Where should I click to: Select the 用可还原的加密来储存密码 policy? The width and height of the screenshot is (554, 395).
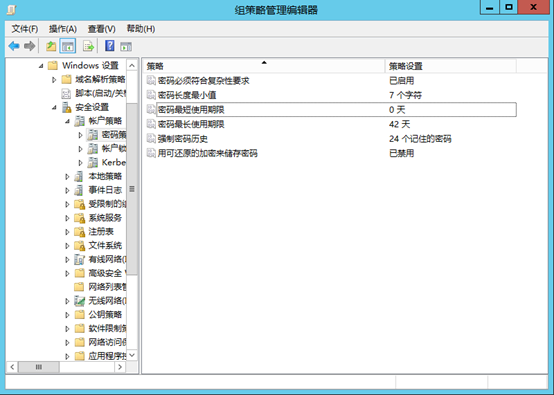coord(207,153)
